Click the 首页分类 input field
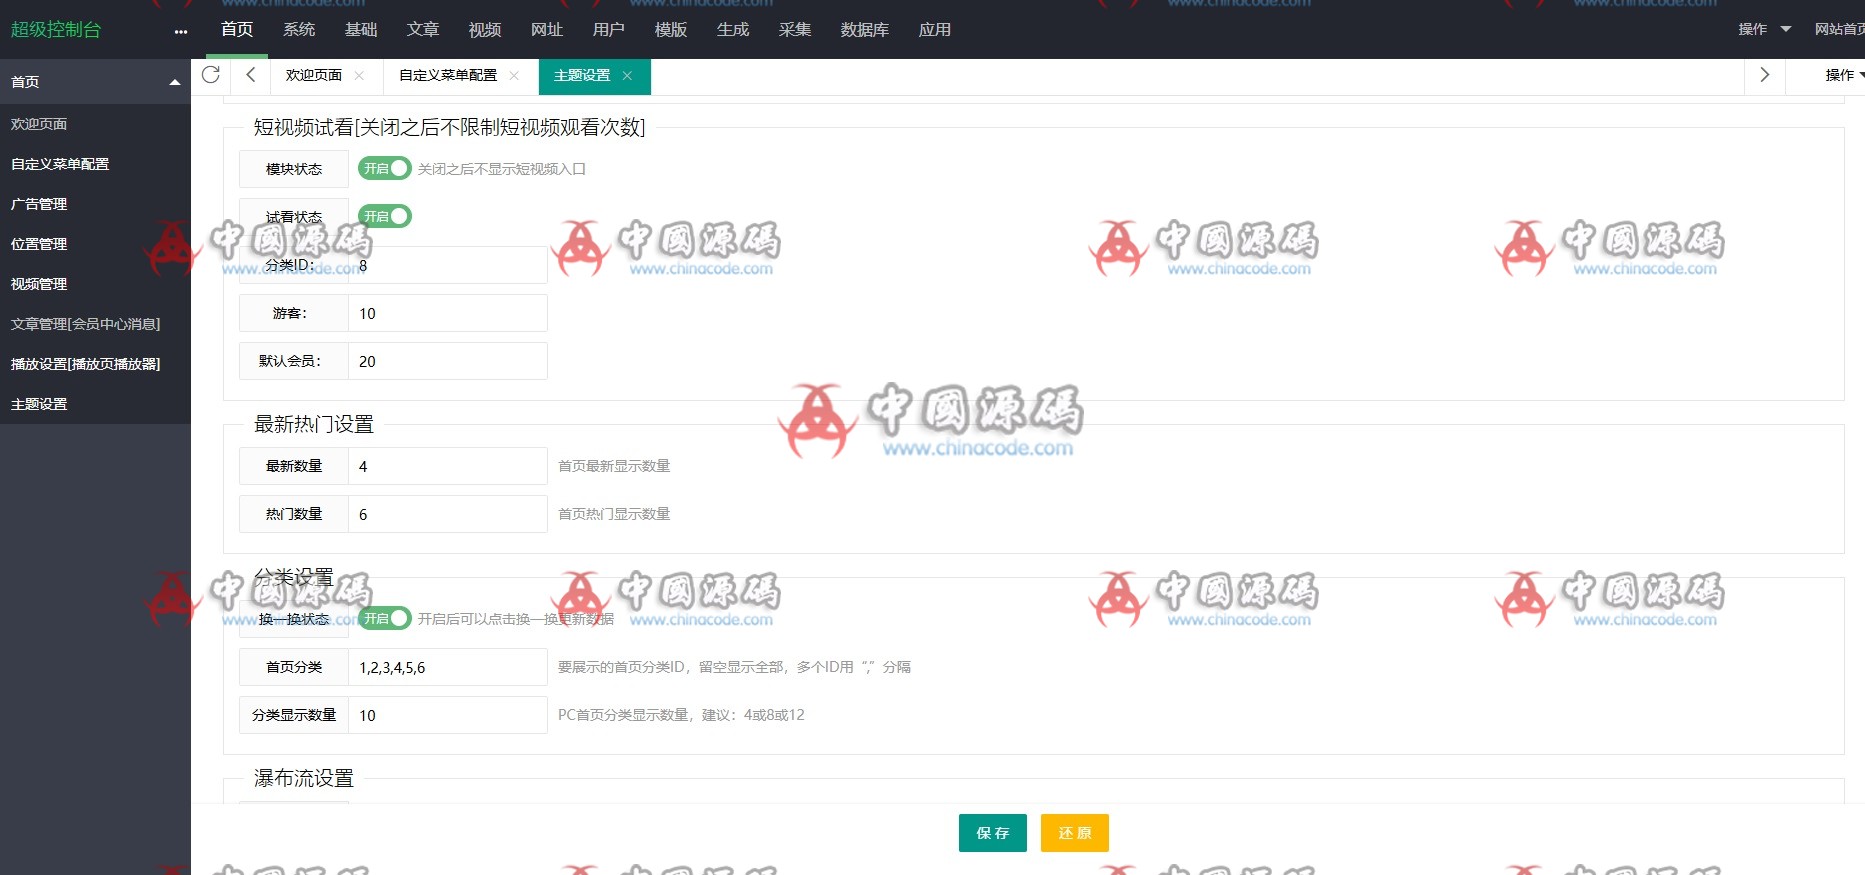 (448, 667)
